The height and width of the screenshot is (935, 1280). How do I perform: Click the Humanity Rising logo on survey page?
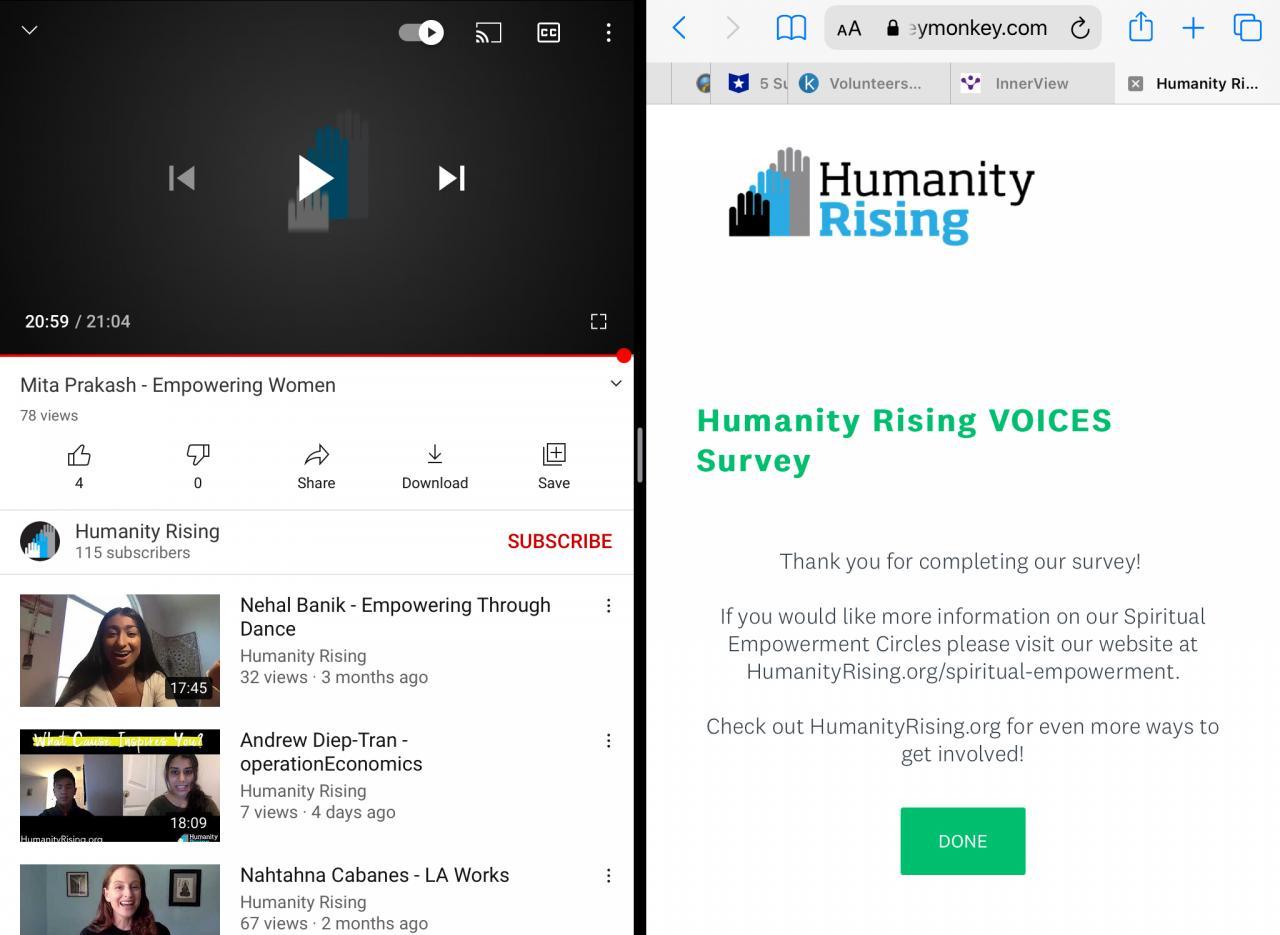881,196
